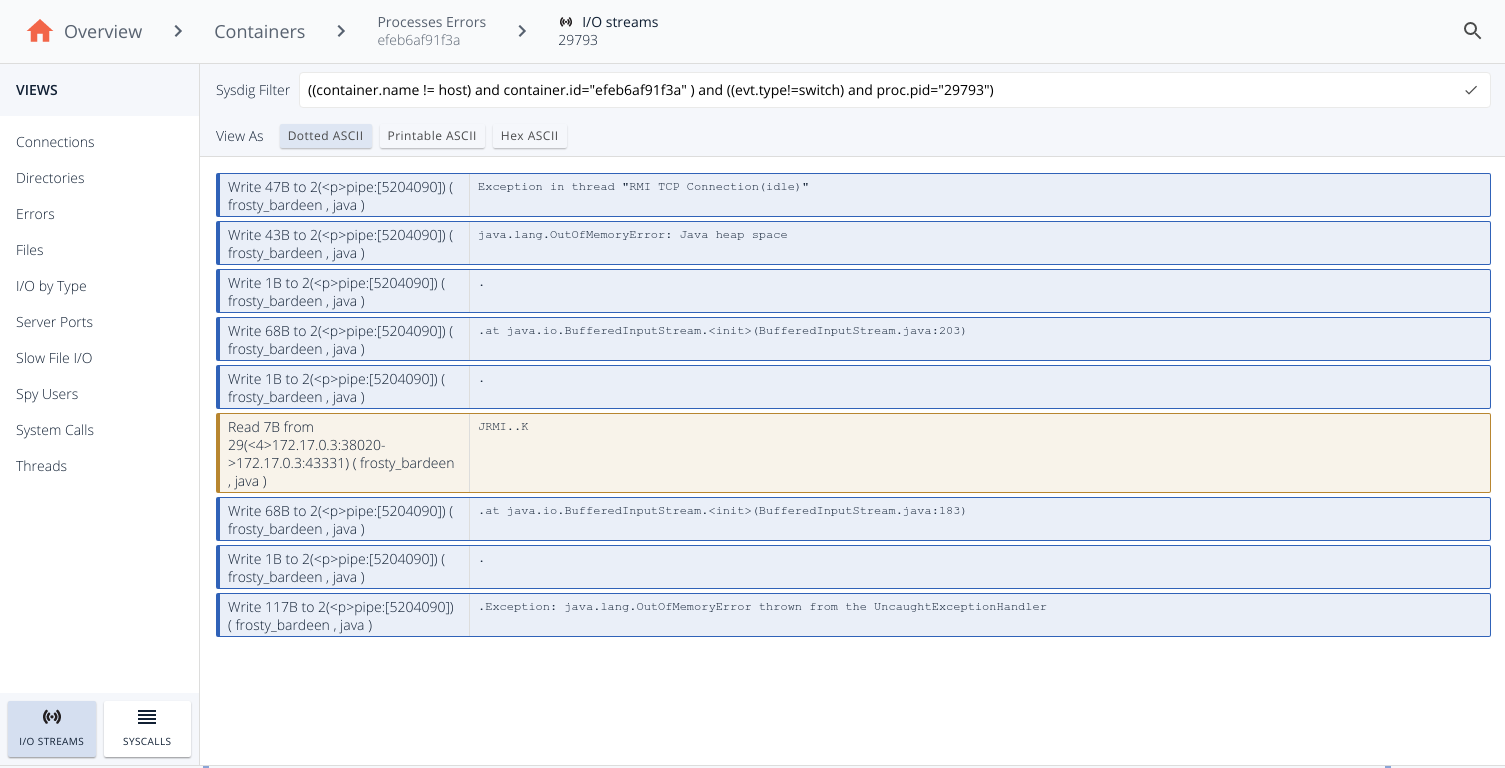Switch view to Hex ASCII

529,136
